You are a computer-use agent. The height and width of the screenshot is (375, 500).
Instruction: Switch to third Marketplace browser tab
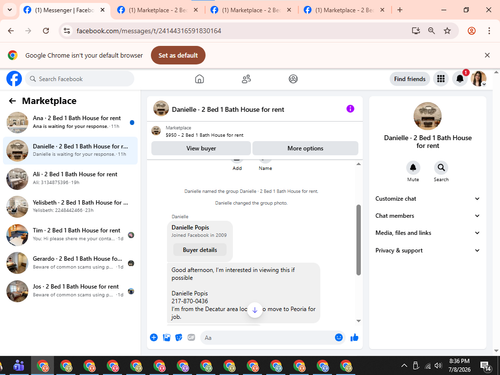251,10
